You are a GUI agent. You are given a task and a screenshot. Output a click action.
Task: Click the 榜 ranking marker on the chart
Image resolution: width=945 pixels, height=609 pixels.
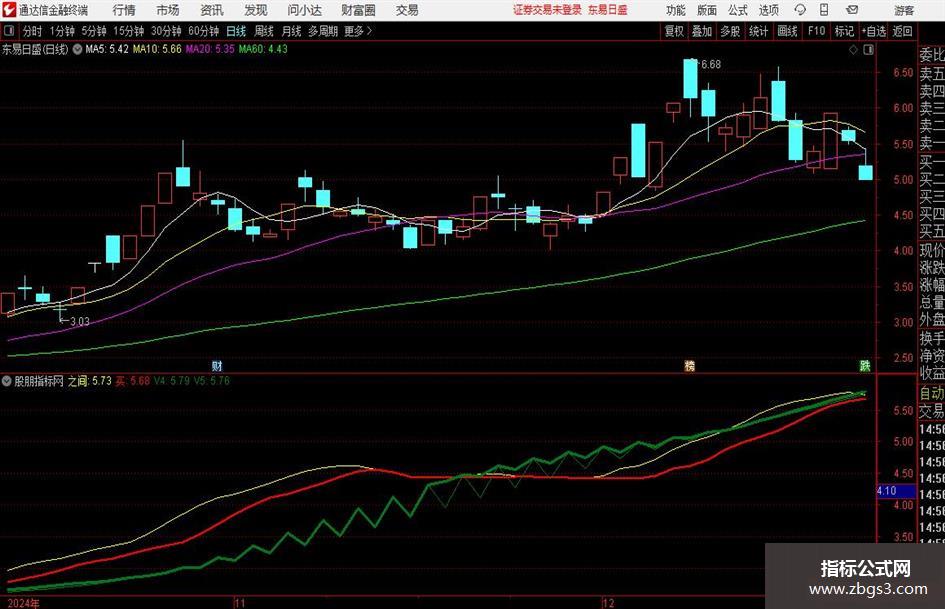689,365
